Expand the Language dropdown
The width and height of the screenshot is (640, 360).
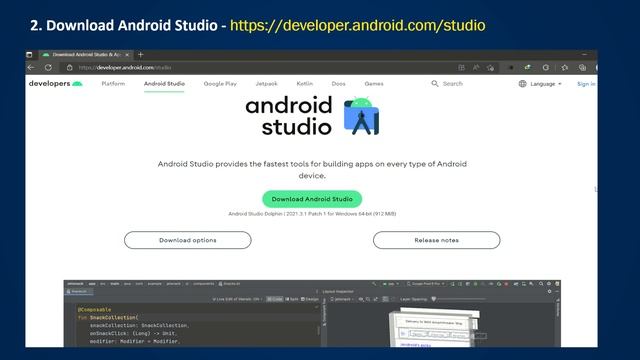tap(546, 84)
